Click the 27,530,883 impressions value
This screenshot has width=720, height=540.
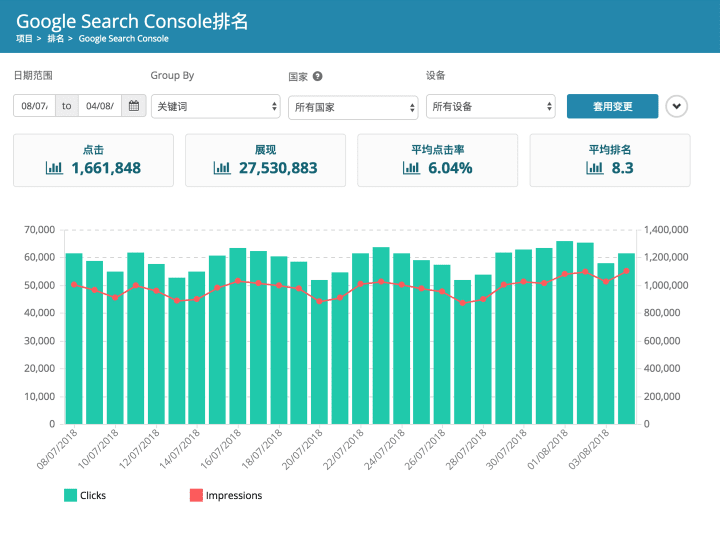278,168
